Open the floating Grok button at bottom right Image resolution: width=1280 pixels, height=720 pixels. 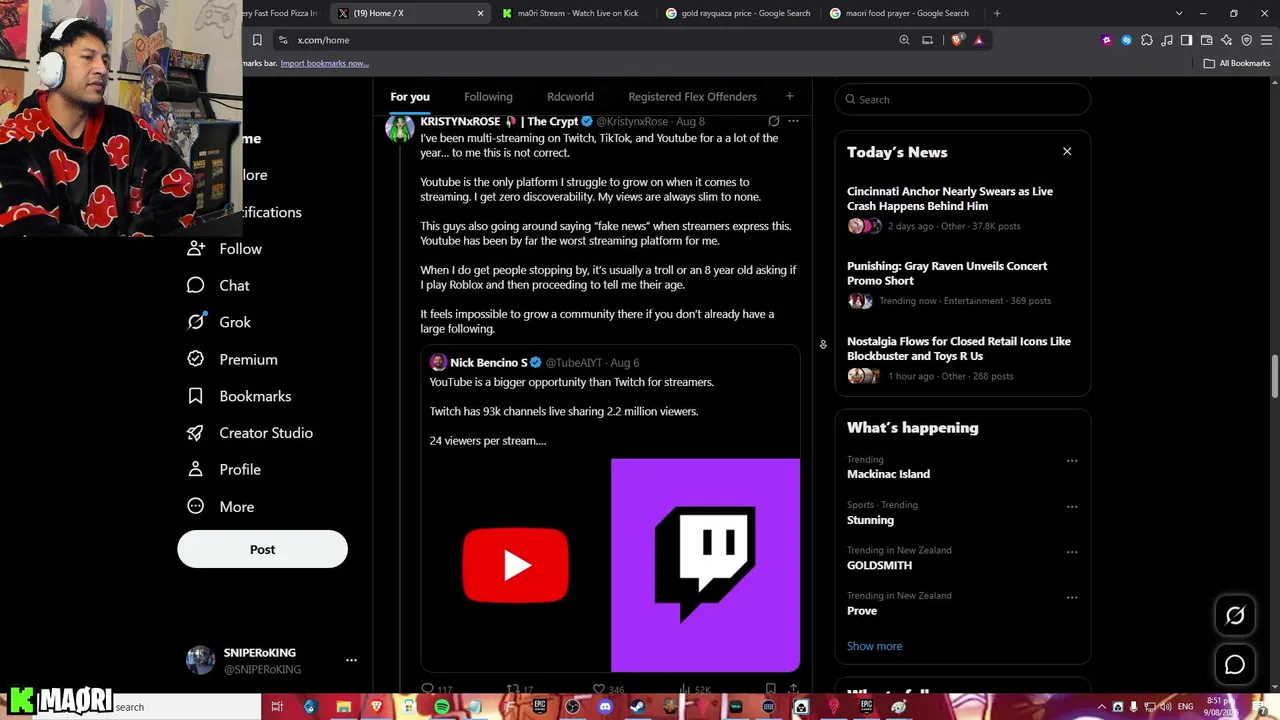click(1235, 616)
